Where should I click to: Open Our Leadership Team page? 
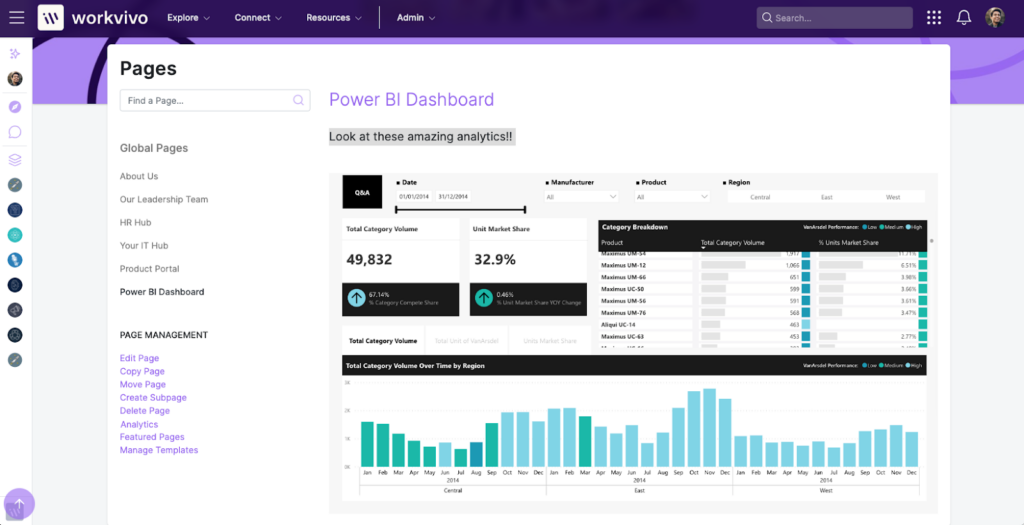point(164,199)
